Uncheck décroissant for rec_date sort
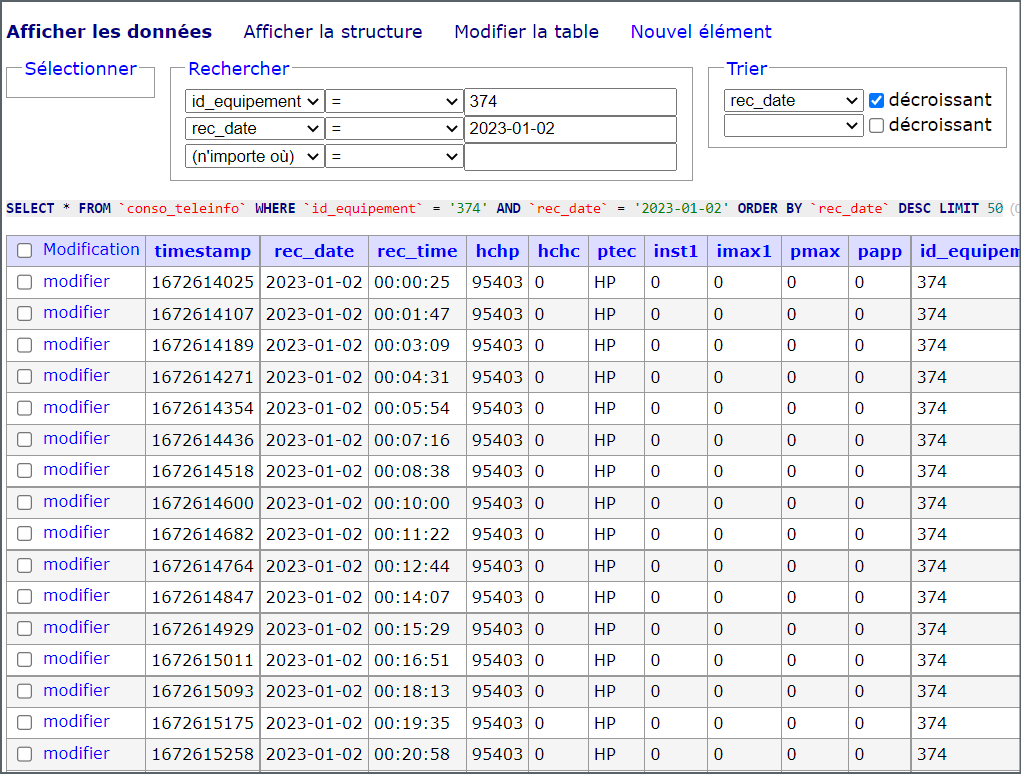1021x774 pixels. point(877,100)
